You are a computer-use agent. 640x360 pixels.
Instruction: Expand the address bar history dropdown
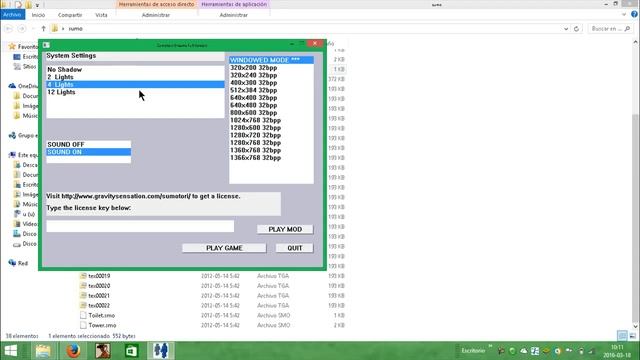566,29
